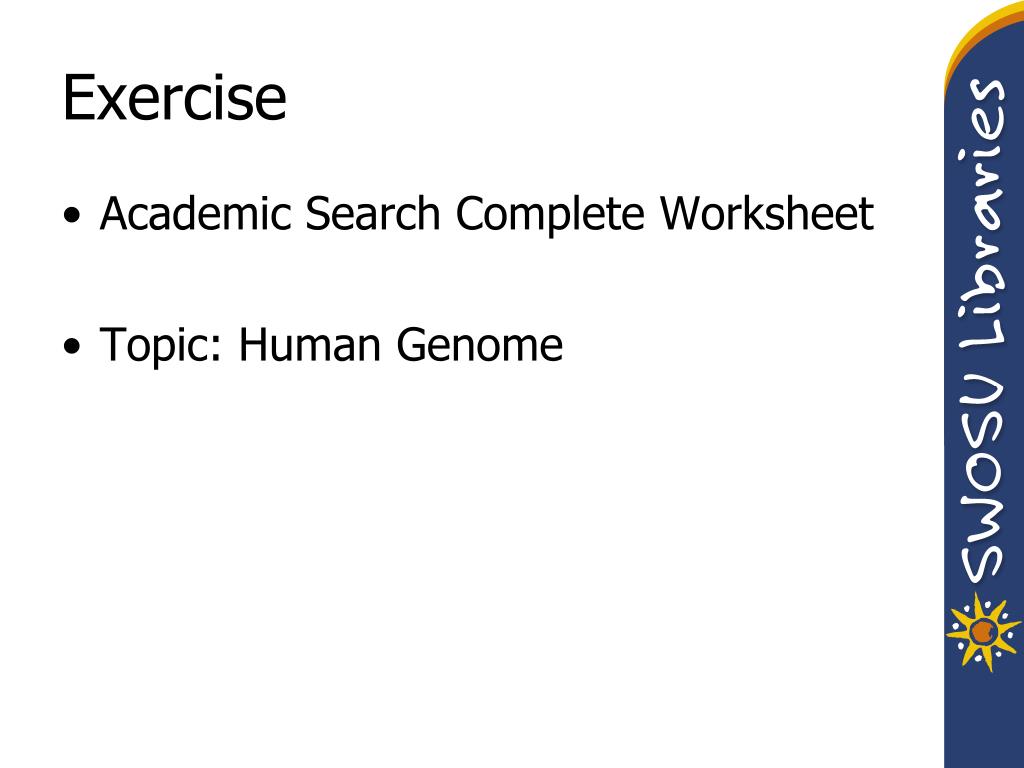
Task: Click the word Academic in first bullet
Action: pos(195,214)
